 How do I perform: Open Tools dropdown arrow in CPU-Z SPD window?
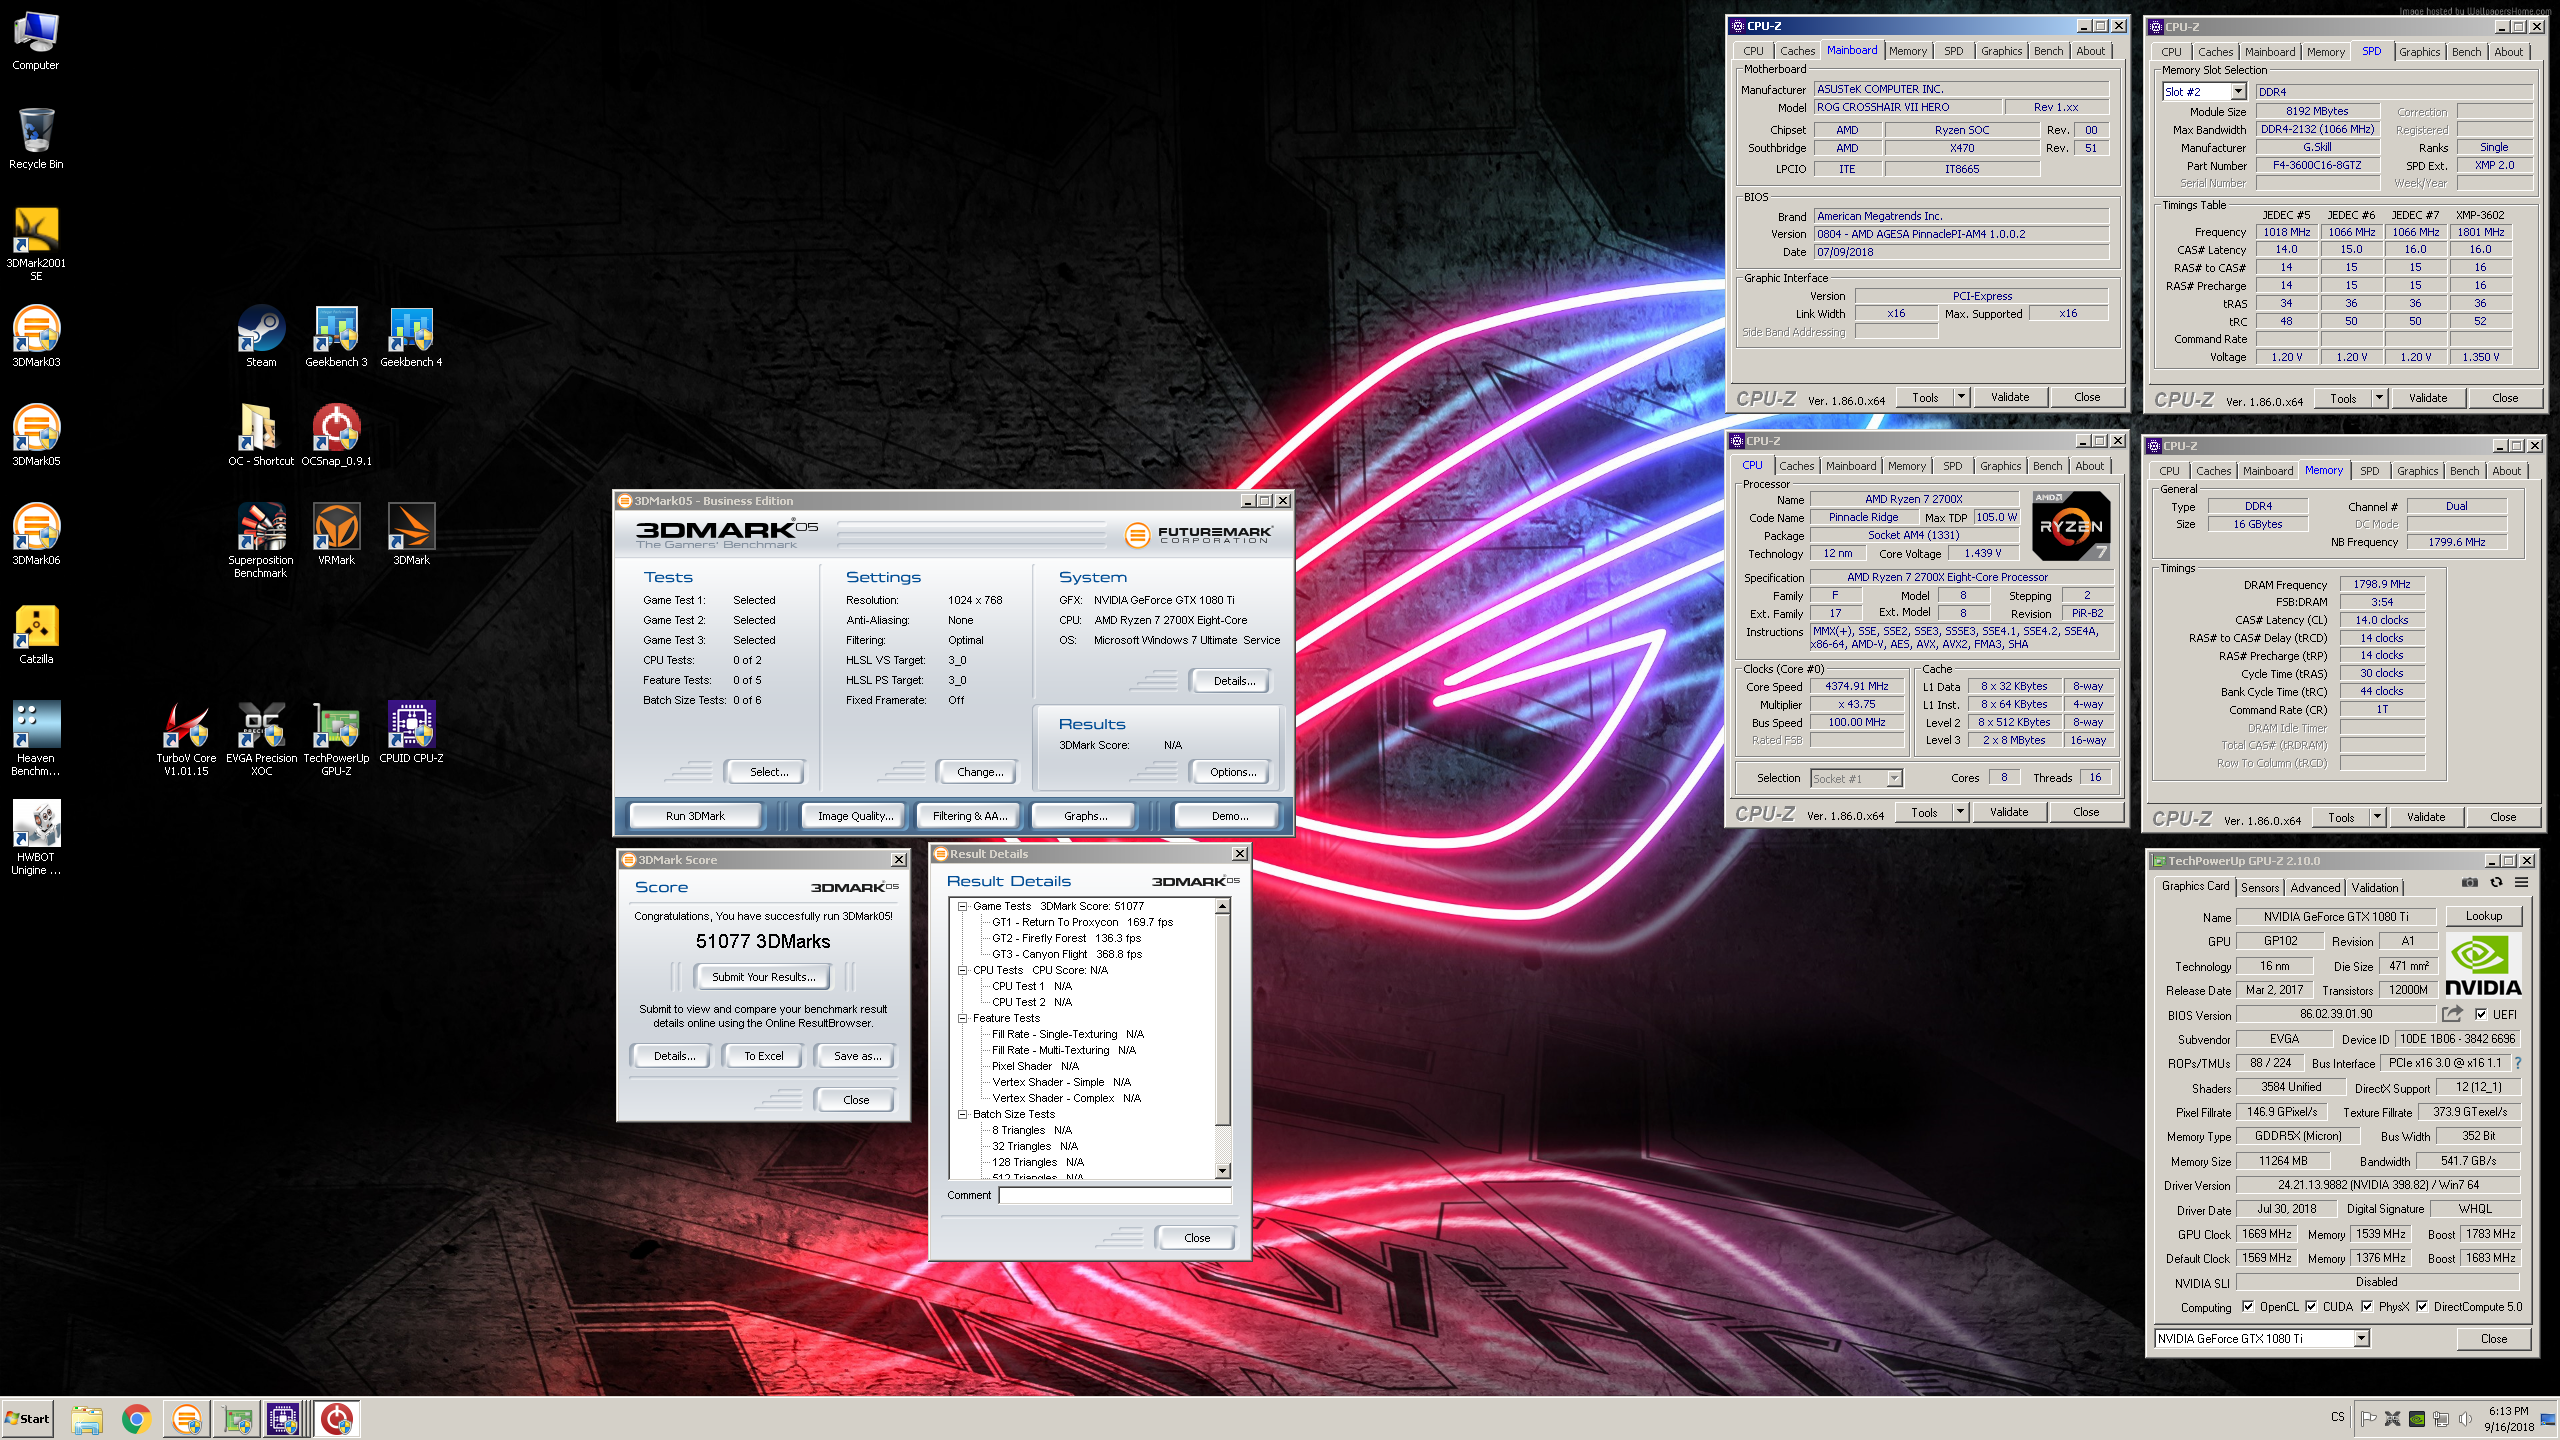pos(2379,398)
